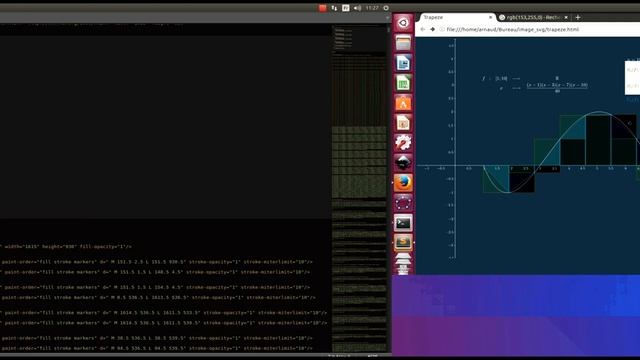The height and width of the screenshot is (360, 640).
Task: Open the Files manager in dock
Action: (x=403, y=43)
